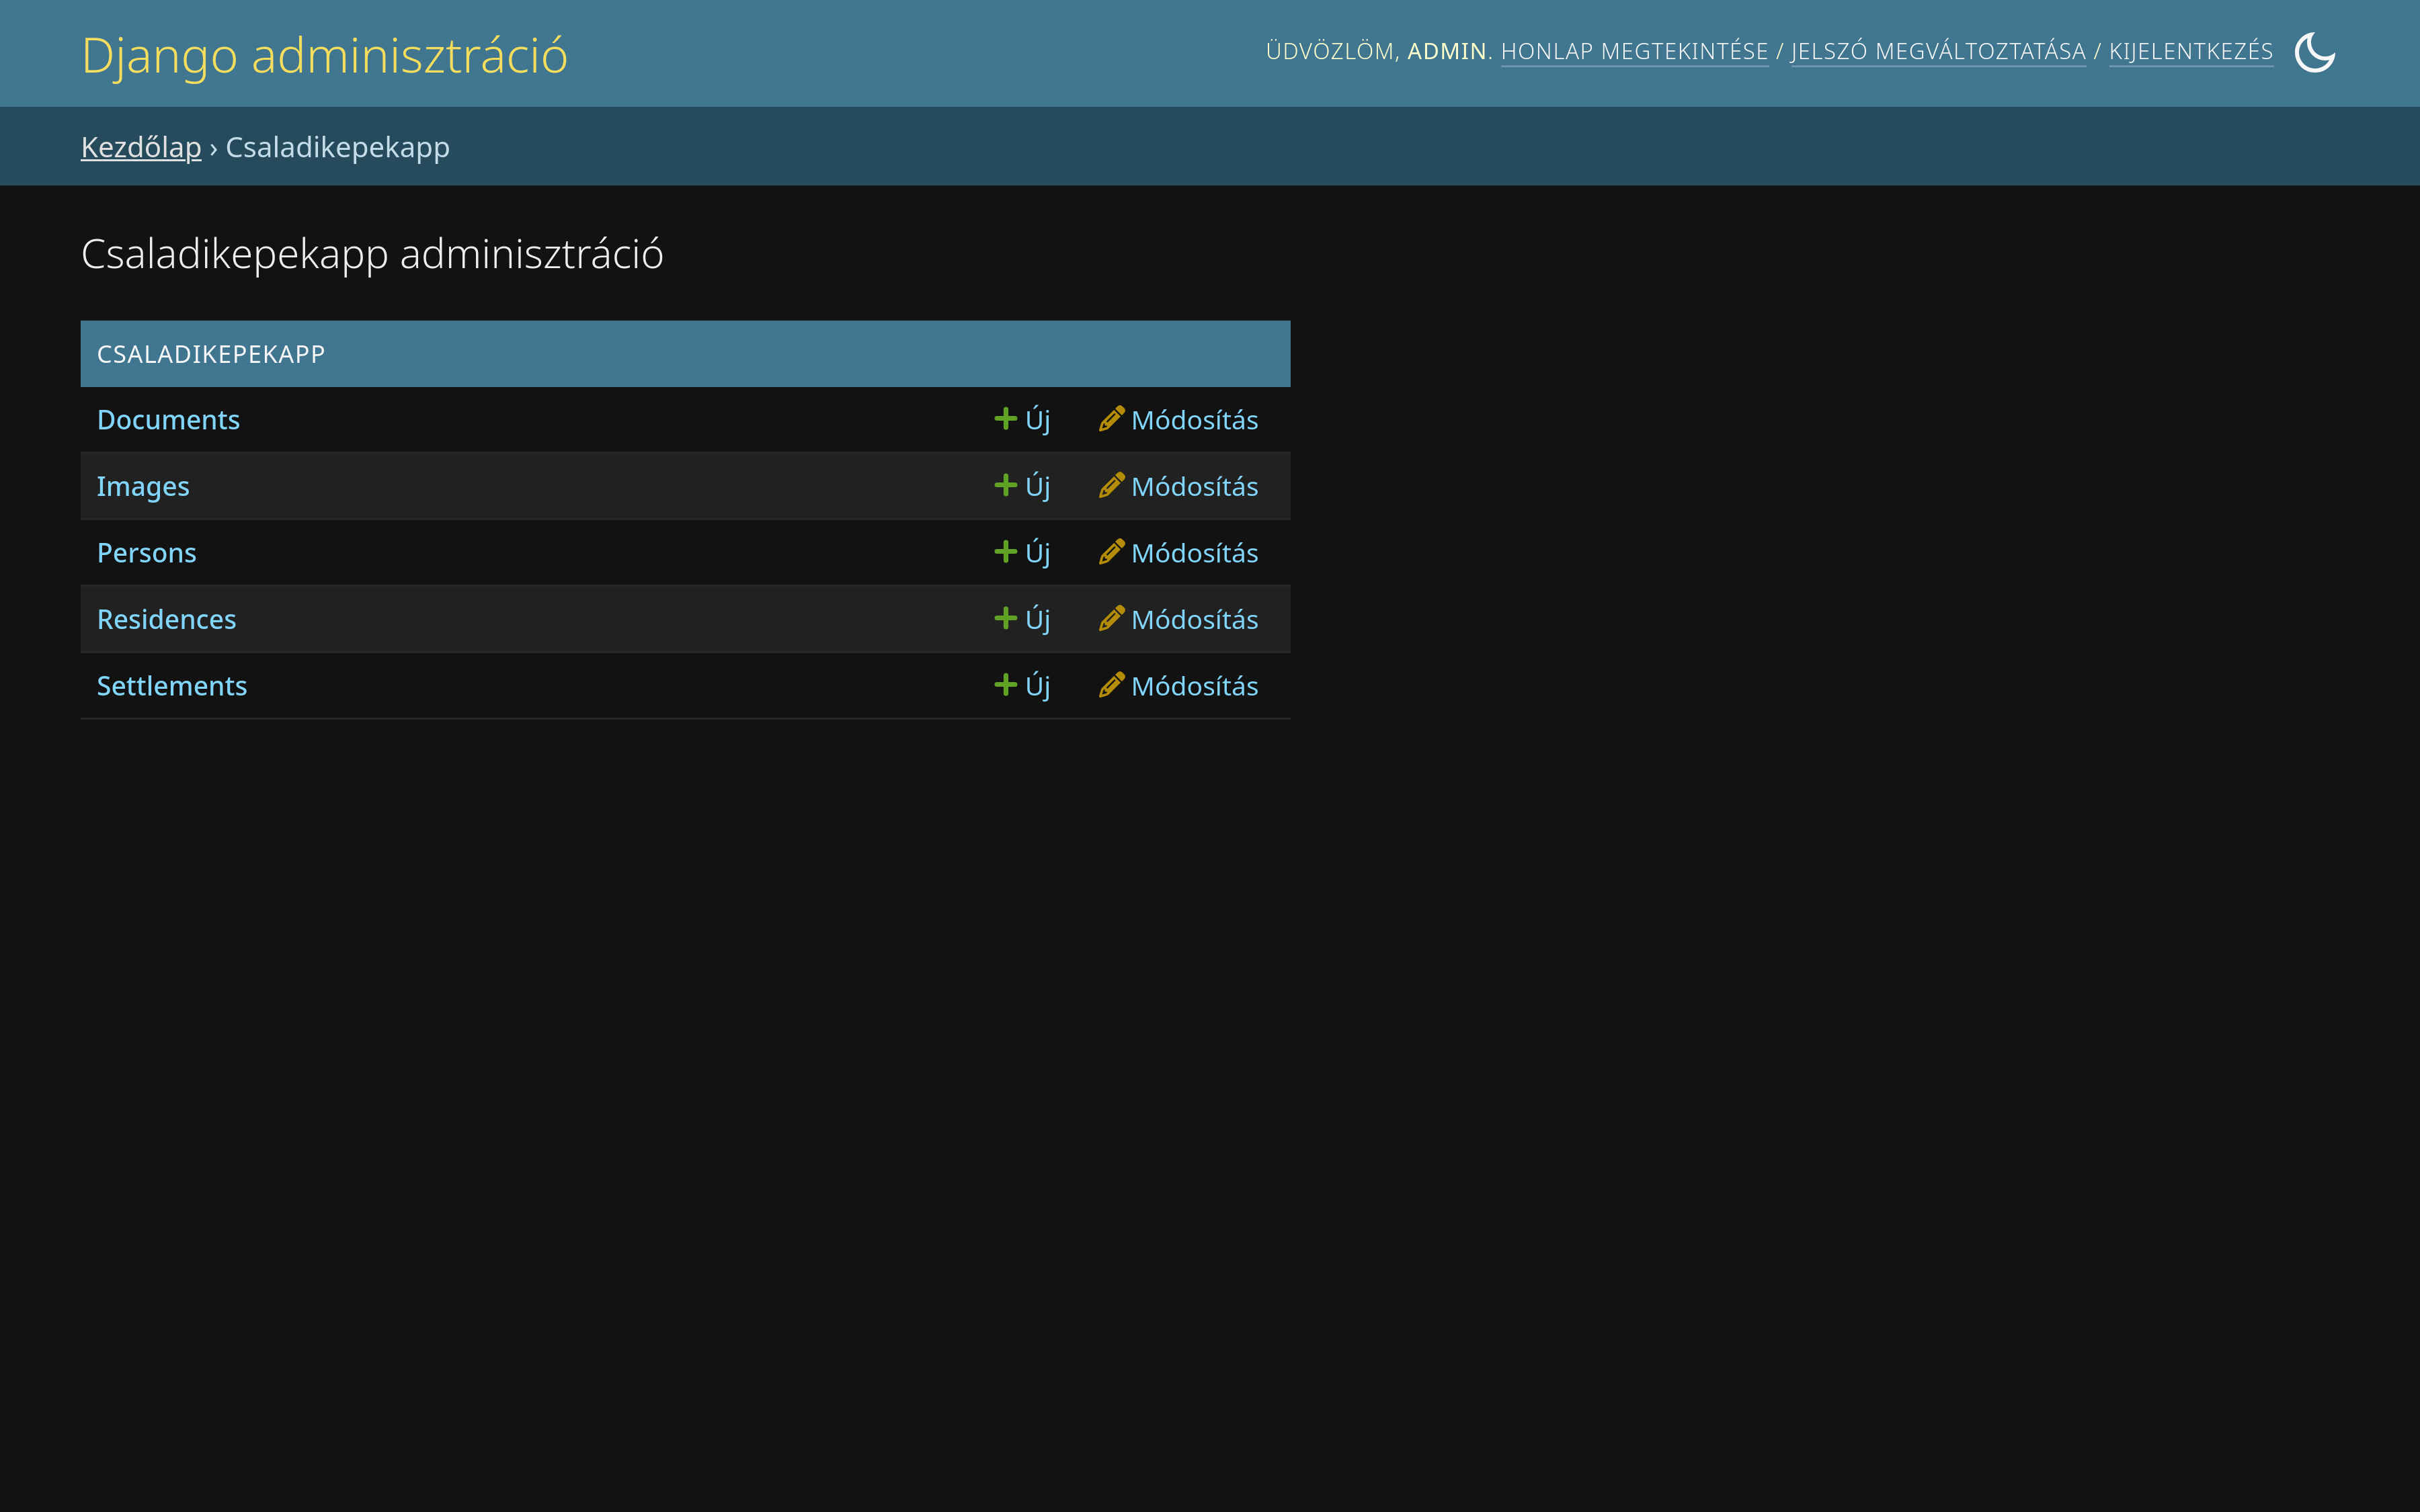The height and width of the screenshot is (1512, 2420).
Task: Click the Módosítás text link for Documents
Action: pyautogui.click(x=1194, y=420)
